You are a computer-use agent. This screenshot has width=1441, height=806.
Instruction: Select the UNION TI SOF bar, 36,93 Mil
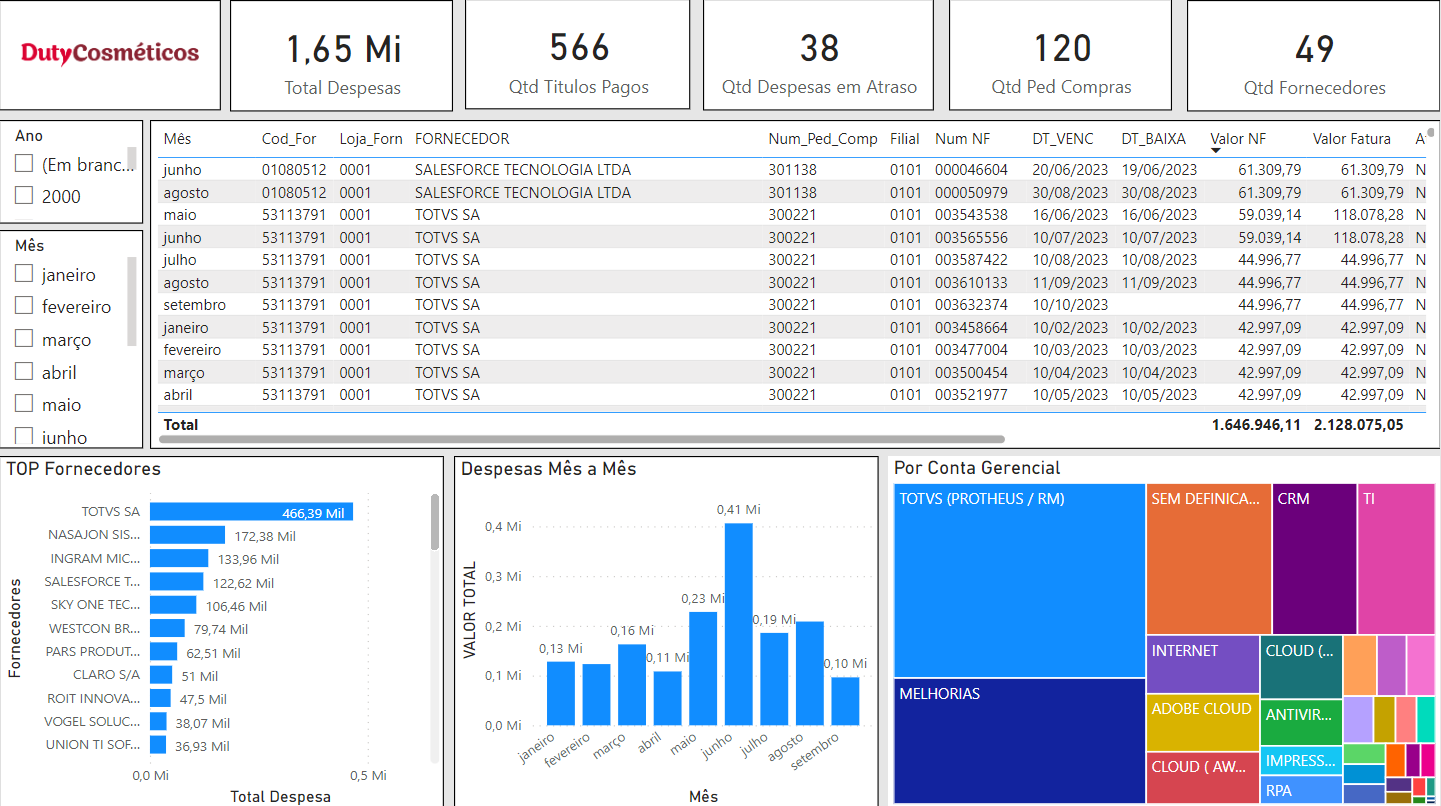(158, 745)
